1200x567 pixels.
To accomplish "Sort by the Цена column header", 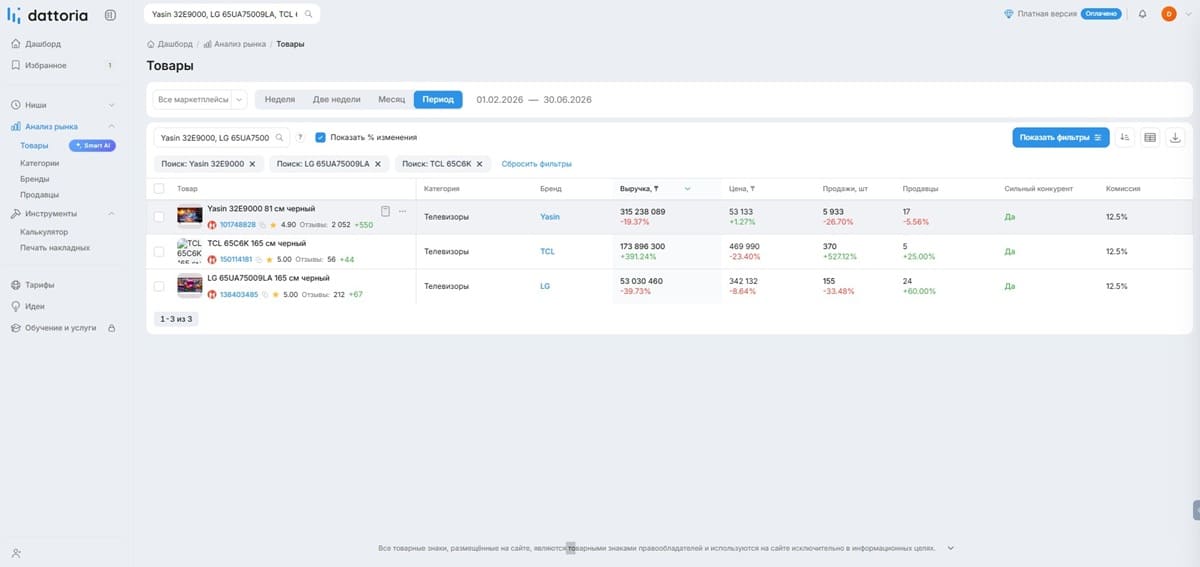I will pos(741,188).
